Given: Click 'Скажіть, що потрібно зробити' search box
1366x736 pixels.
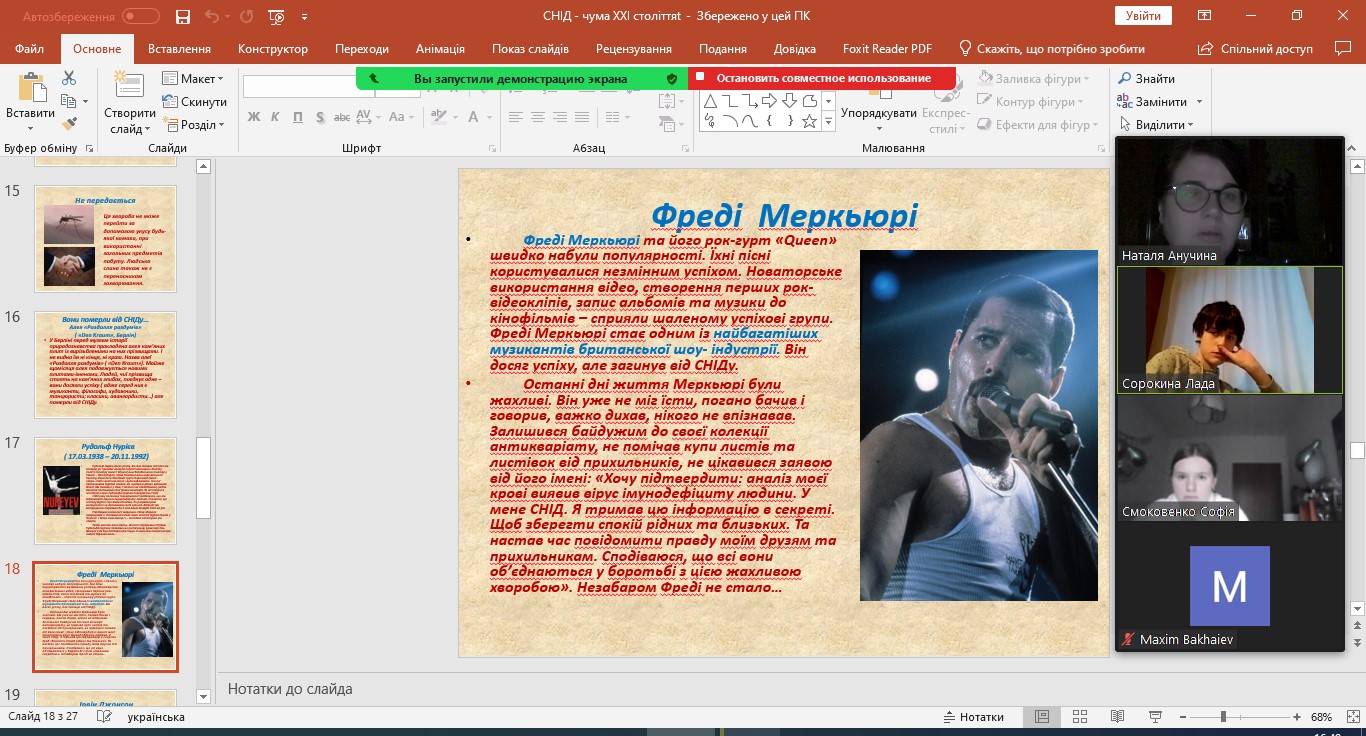Looking at the screenshot, I should pos(1052,49).
